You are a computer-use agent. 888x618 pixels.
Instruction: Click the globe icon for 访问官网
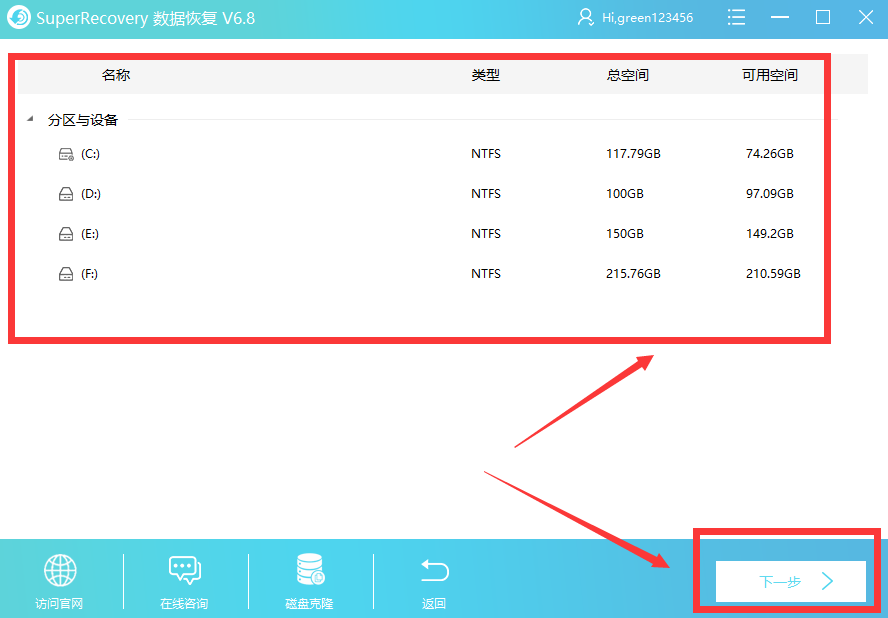tap(60, 570)
